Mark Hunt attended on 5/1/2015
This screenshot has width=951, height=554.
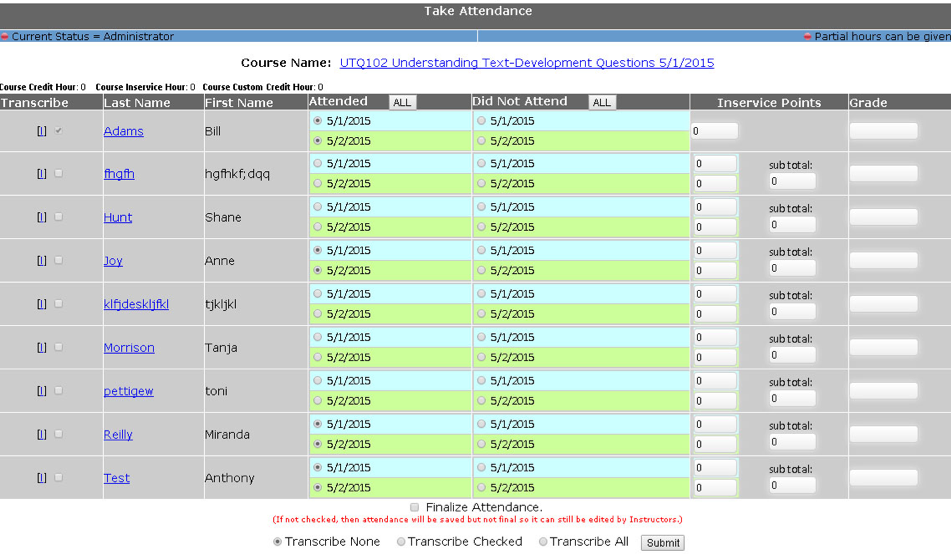point(318,207)
